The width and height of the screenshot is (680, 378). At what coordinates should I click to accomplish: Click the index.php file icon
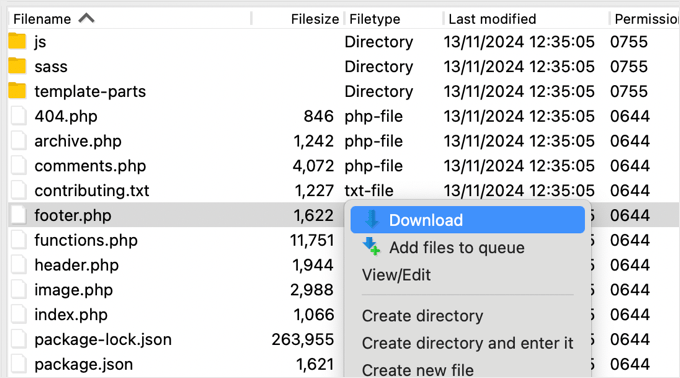(x=19, y=314)
